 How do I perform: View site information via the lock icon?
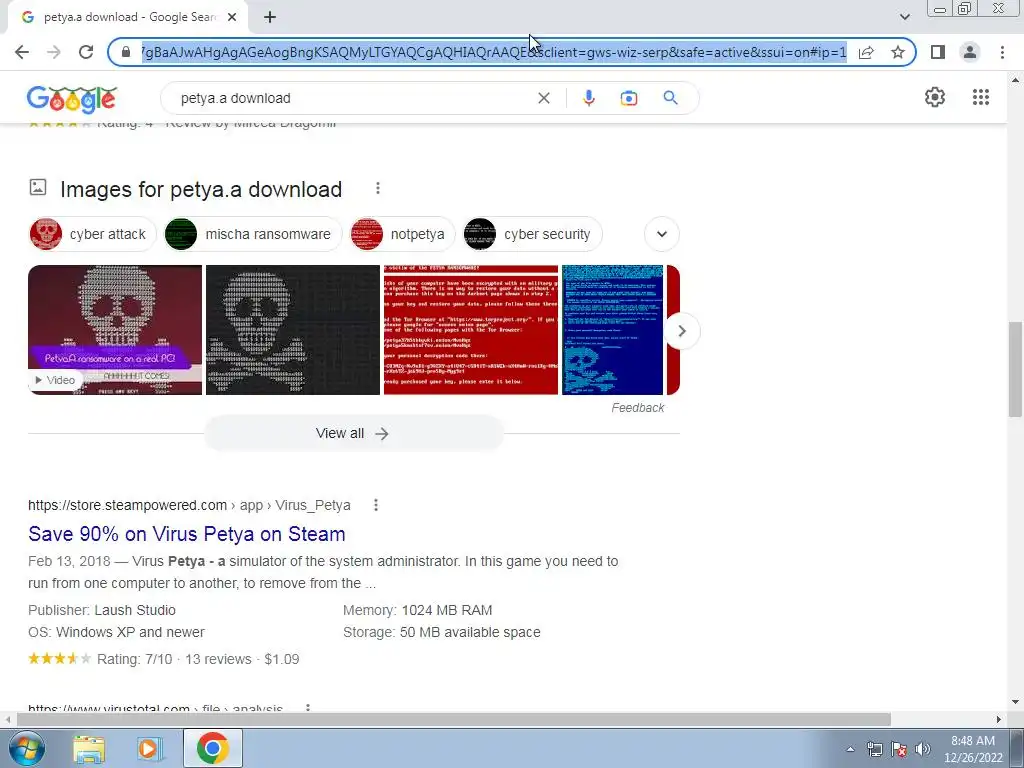(x=126, y=52)
